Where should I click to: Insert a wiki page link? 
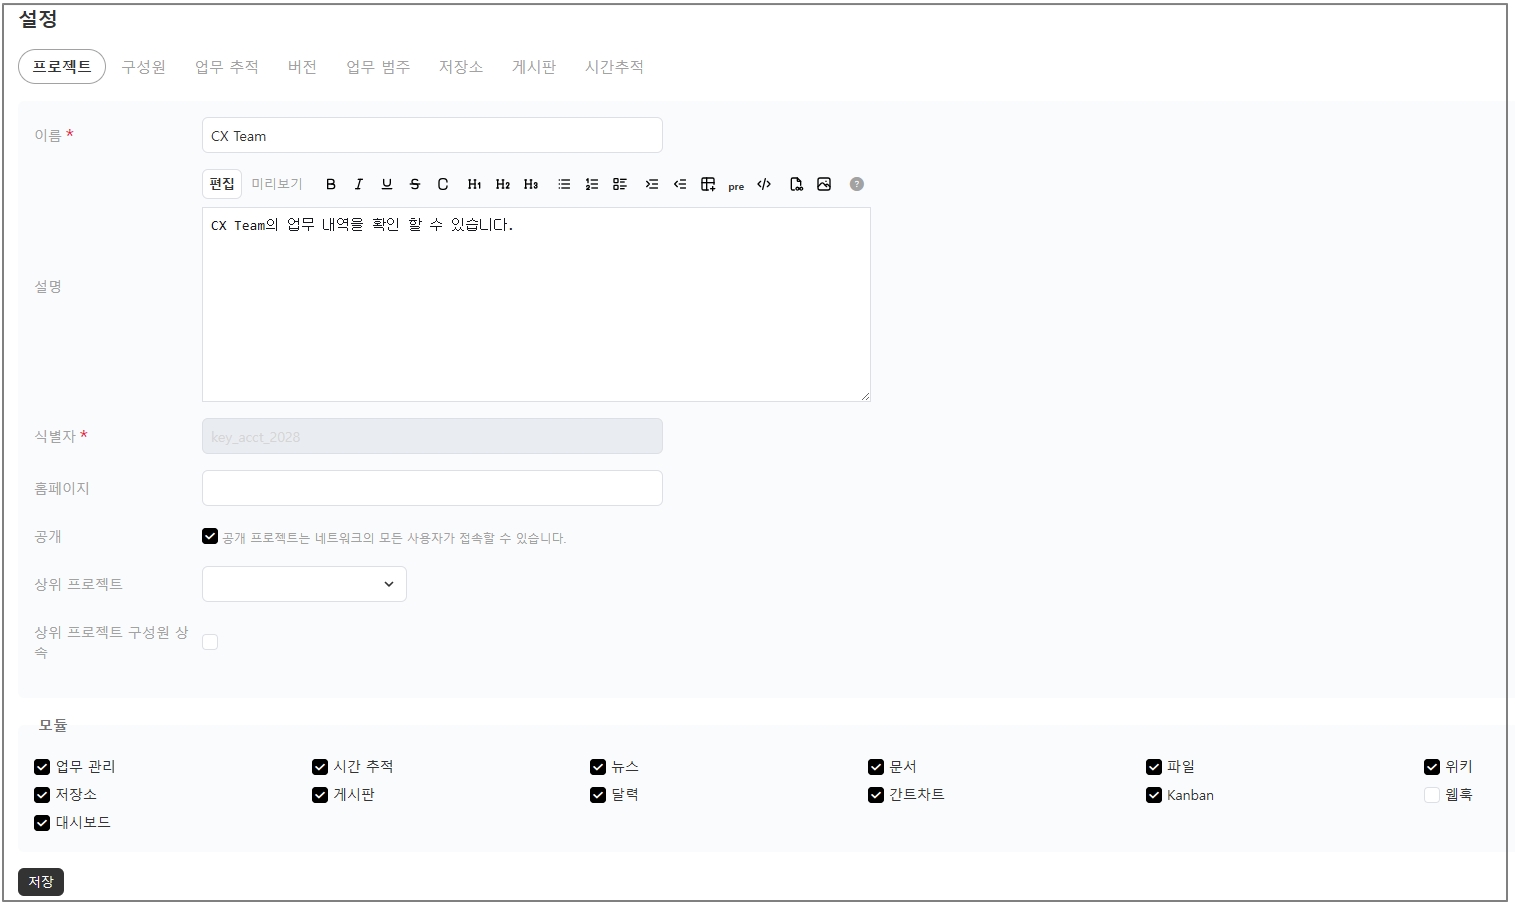tap(796, 184)
